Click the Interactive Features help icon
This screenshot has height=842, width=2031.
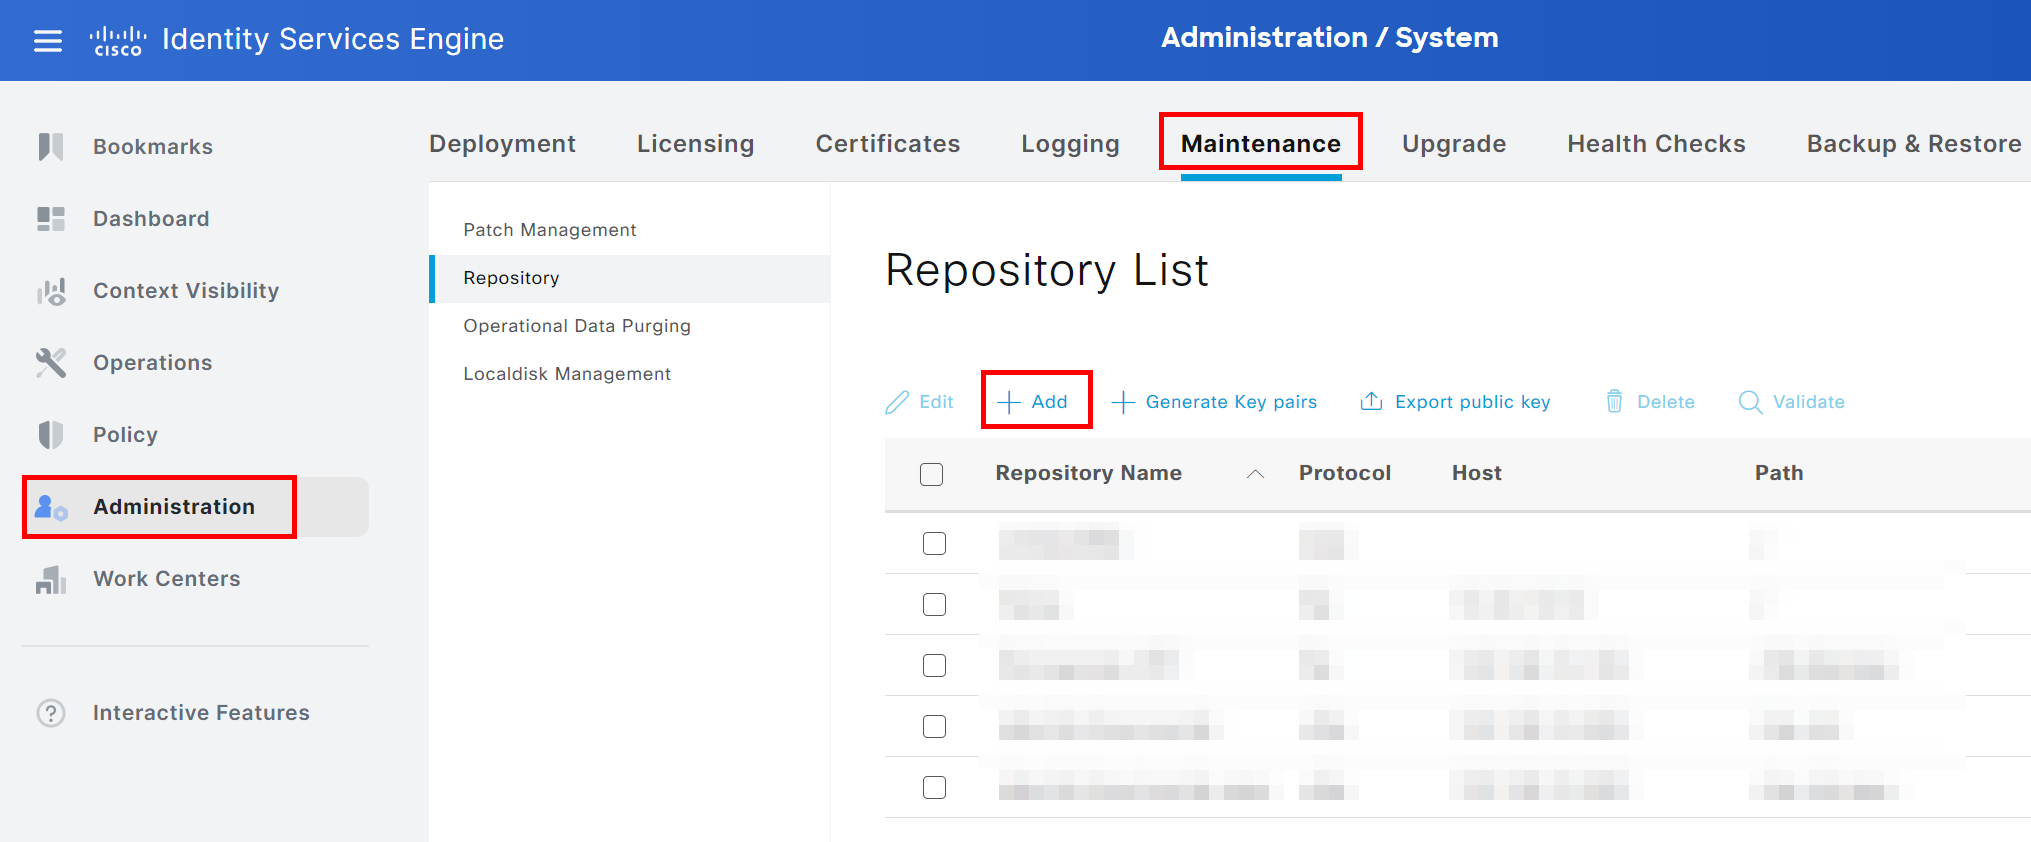point(51,713)
